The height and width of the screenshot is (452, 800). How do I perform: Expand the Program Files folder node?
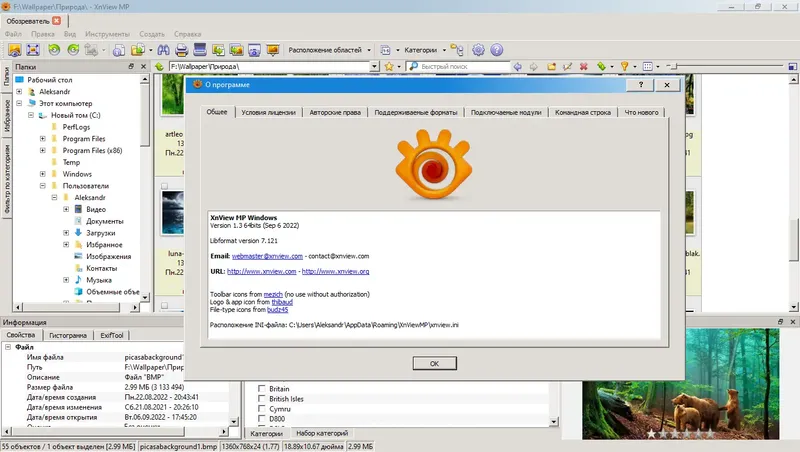(x=43, y=139)
